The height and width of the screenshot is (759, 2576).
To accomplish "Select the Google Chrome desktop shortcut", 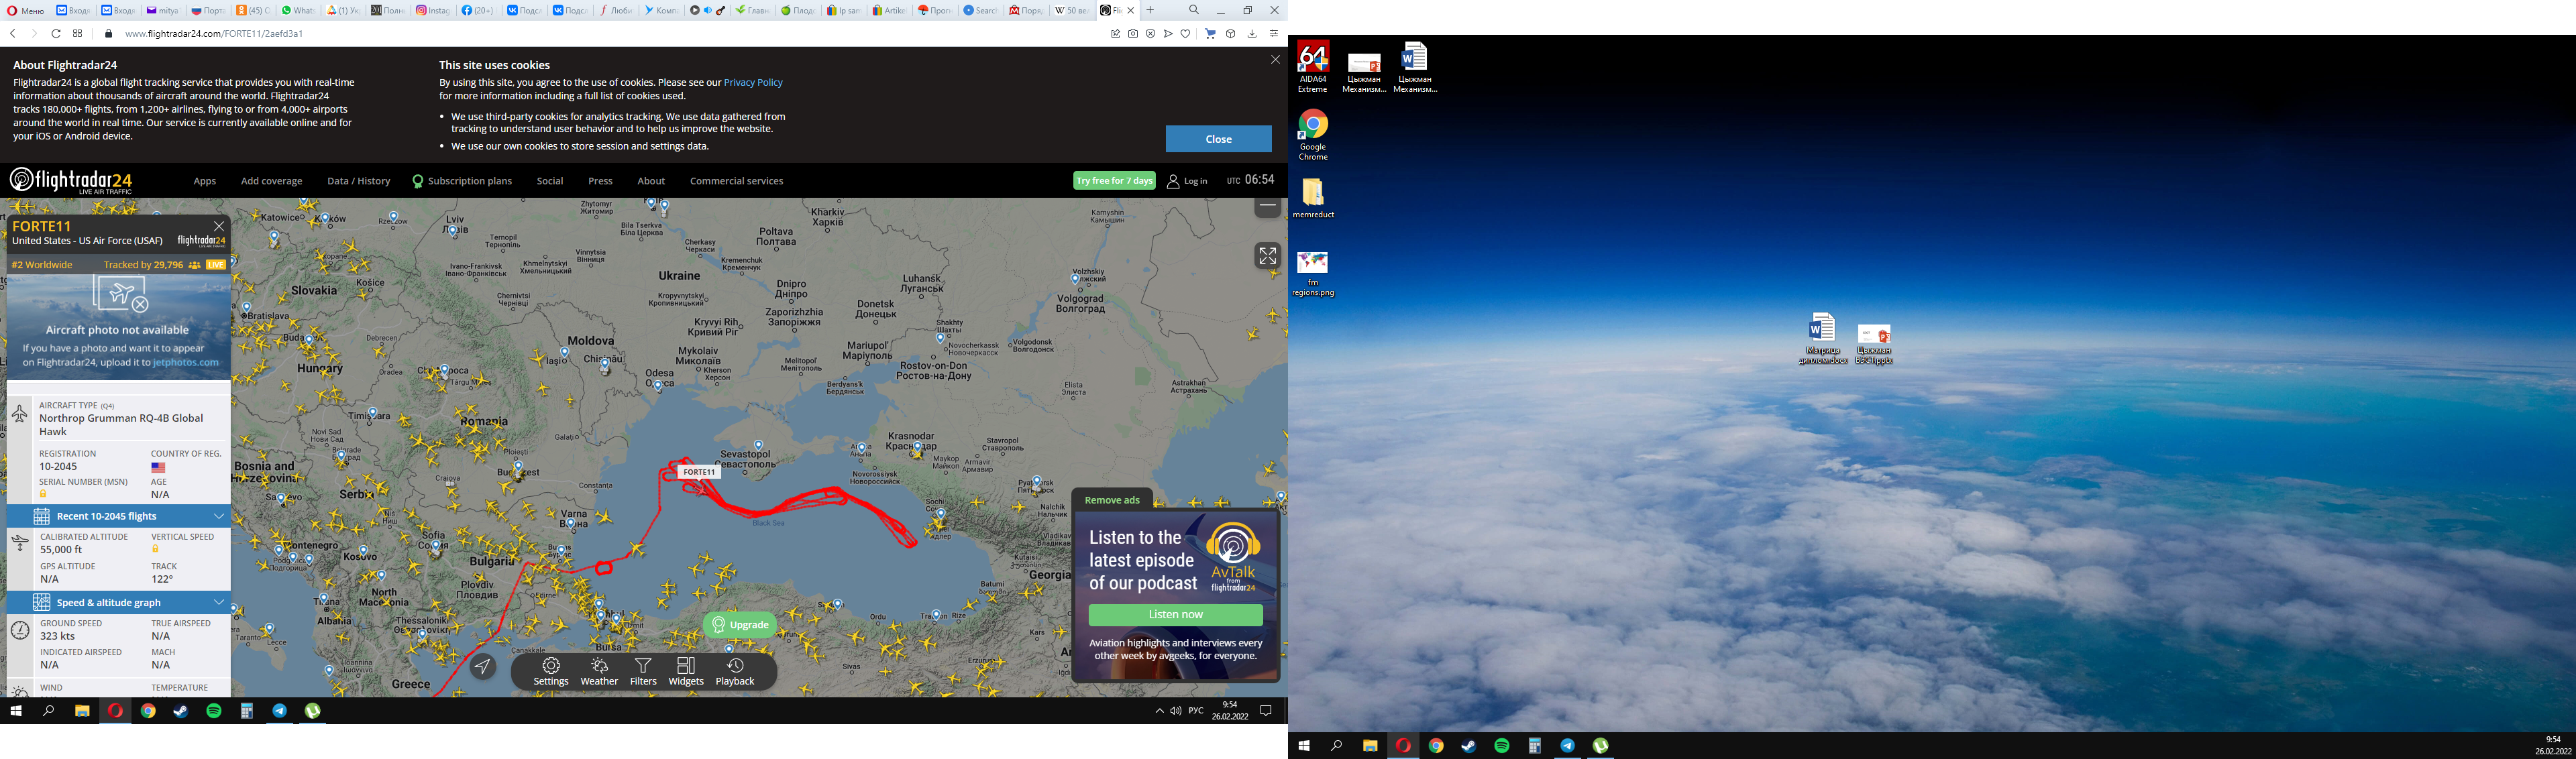I will click(1313, 135).
